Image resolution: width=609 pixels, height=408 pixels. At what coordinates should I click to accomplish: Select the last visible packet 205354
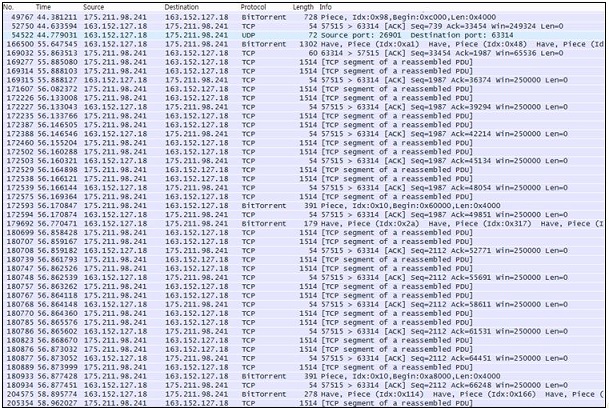click(x=303, y=403)
